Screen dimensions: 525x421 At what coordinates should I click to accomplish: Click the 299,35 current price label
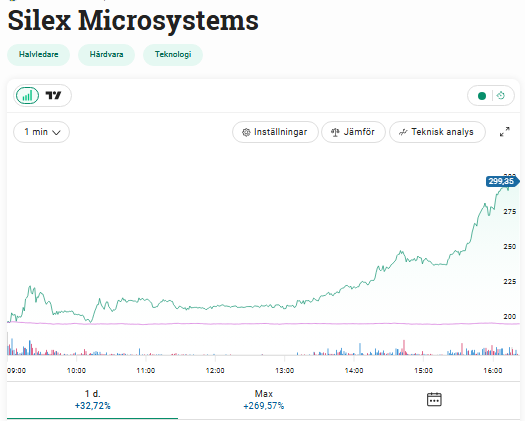click(502, 182)
